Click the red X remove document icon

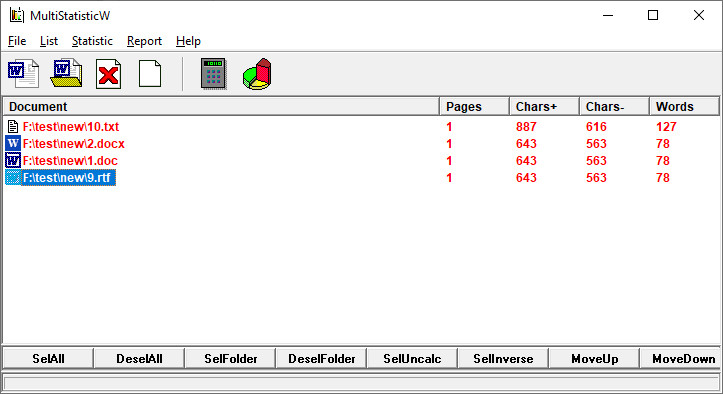(108, 74)
